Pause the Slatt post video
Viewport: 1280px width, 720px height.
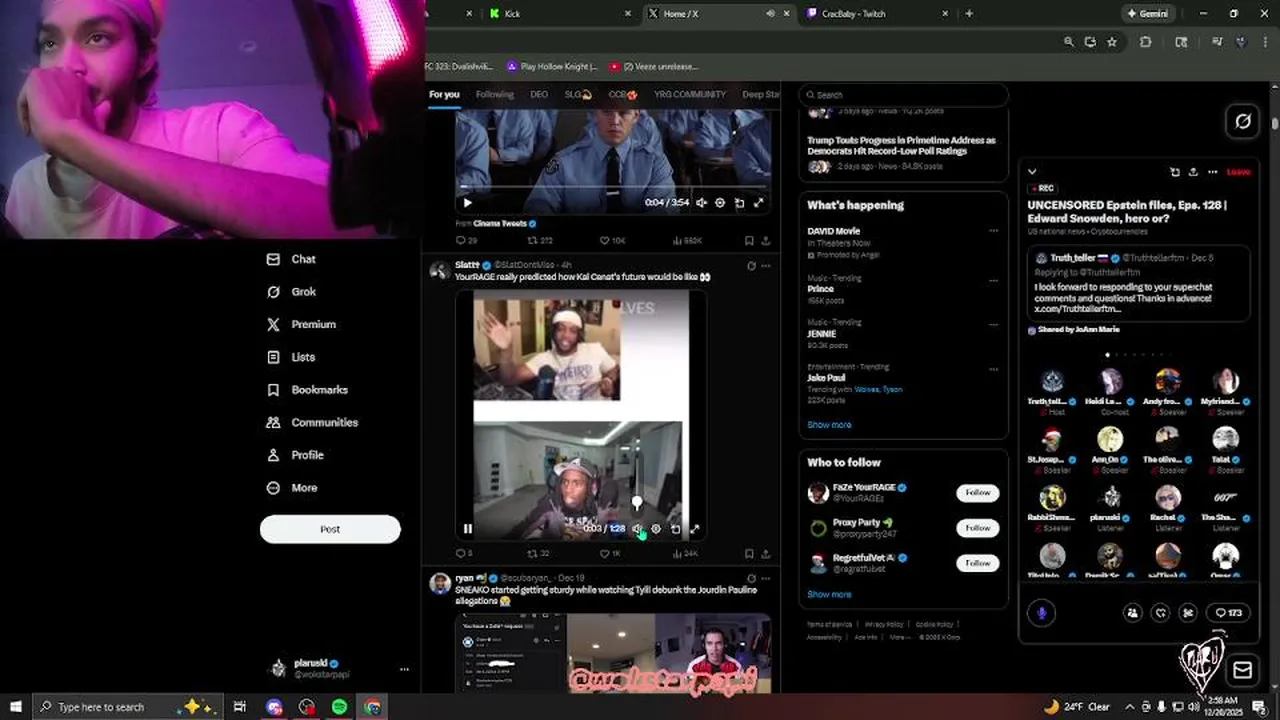(x=467, y=529)
